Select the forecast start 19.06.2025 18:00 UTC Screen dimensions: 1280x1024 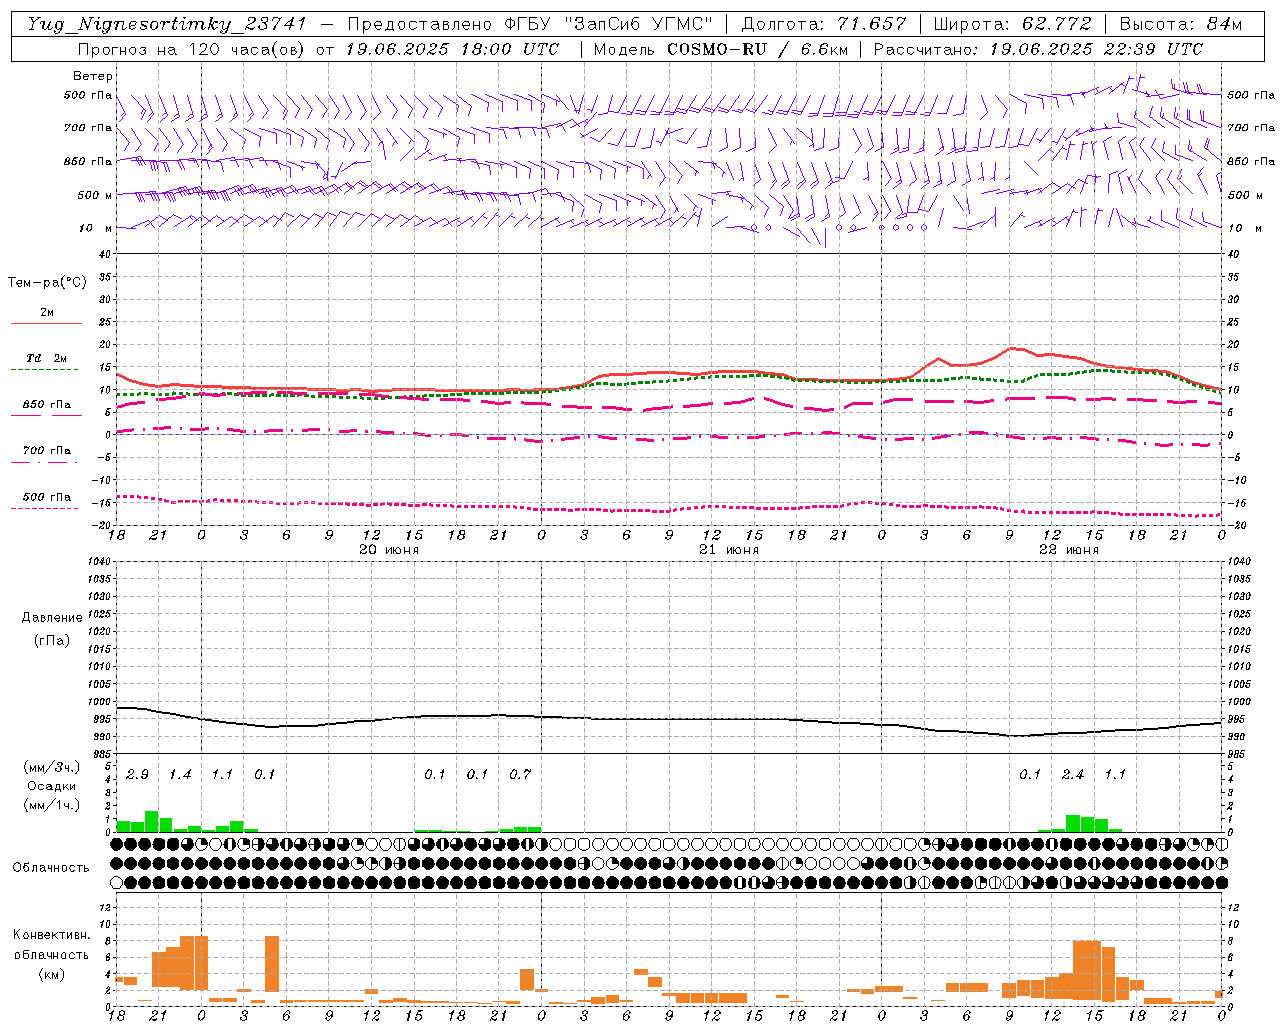452,49
